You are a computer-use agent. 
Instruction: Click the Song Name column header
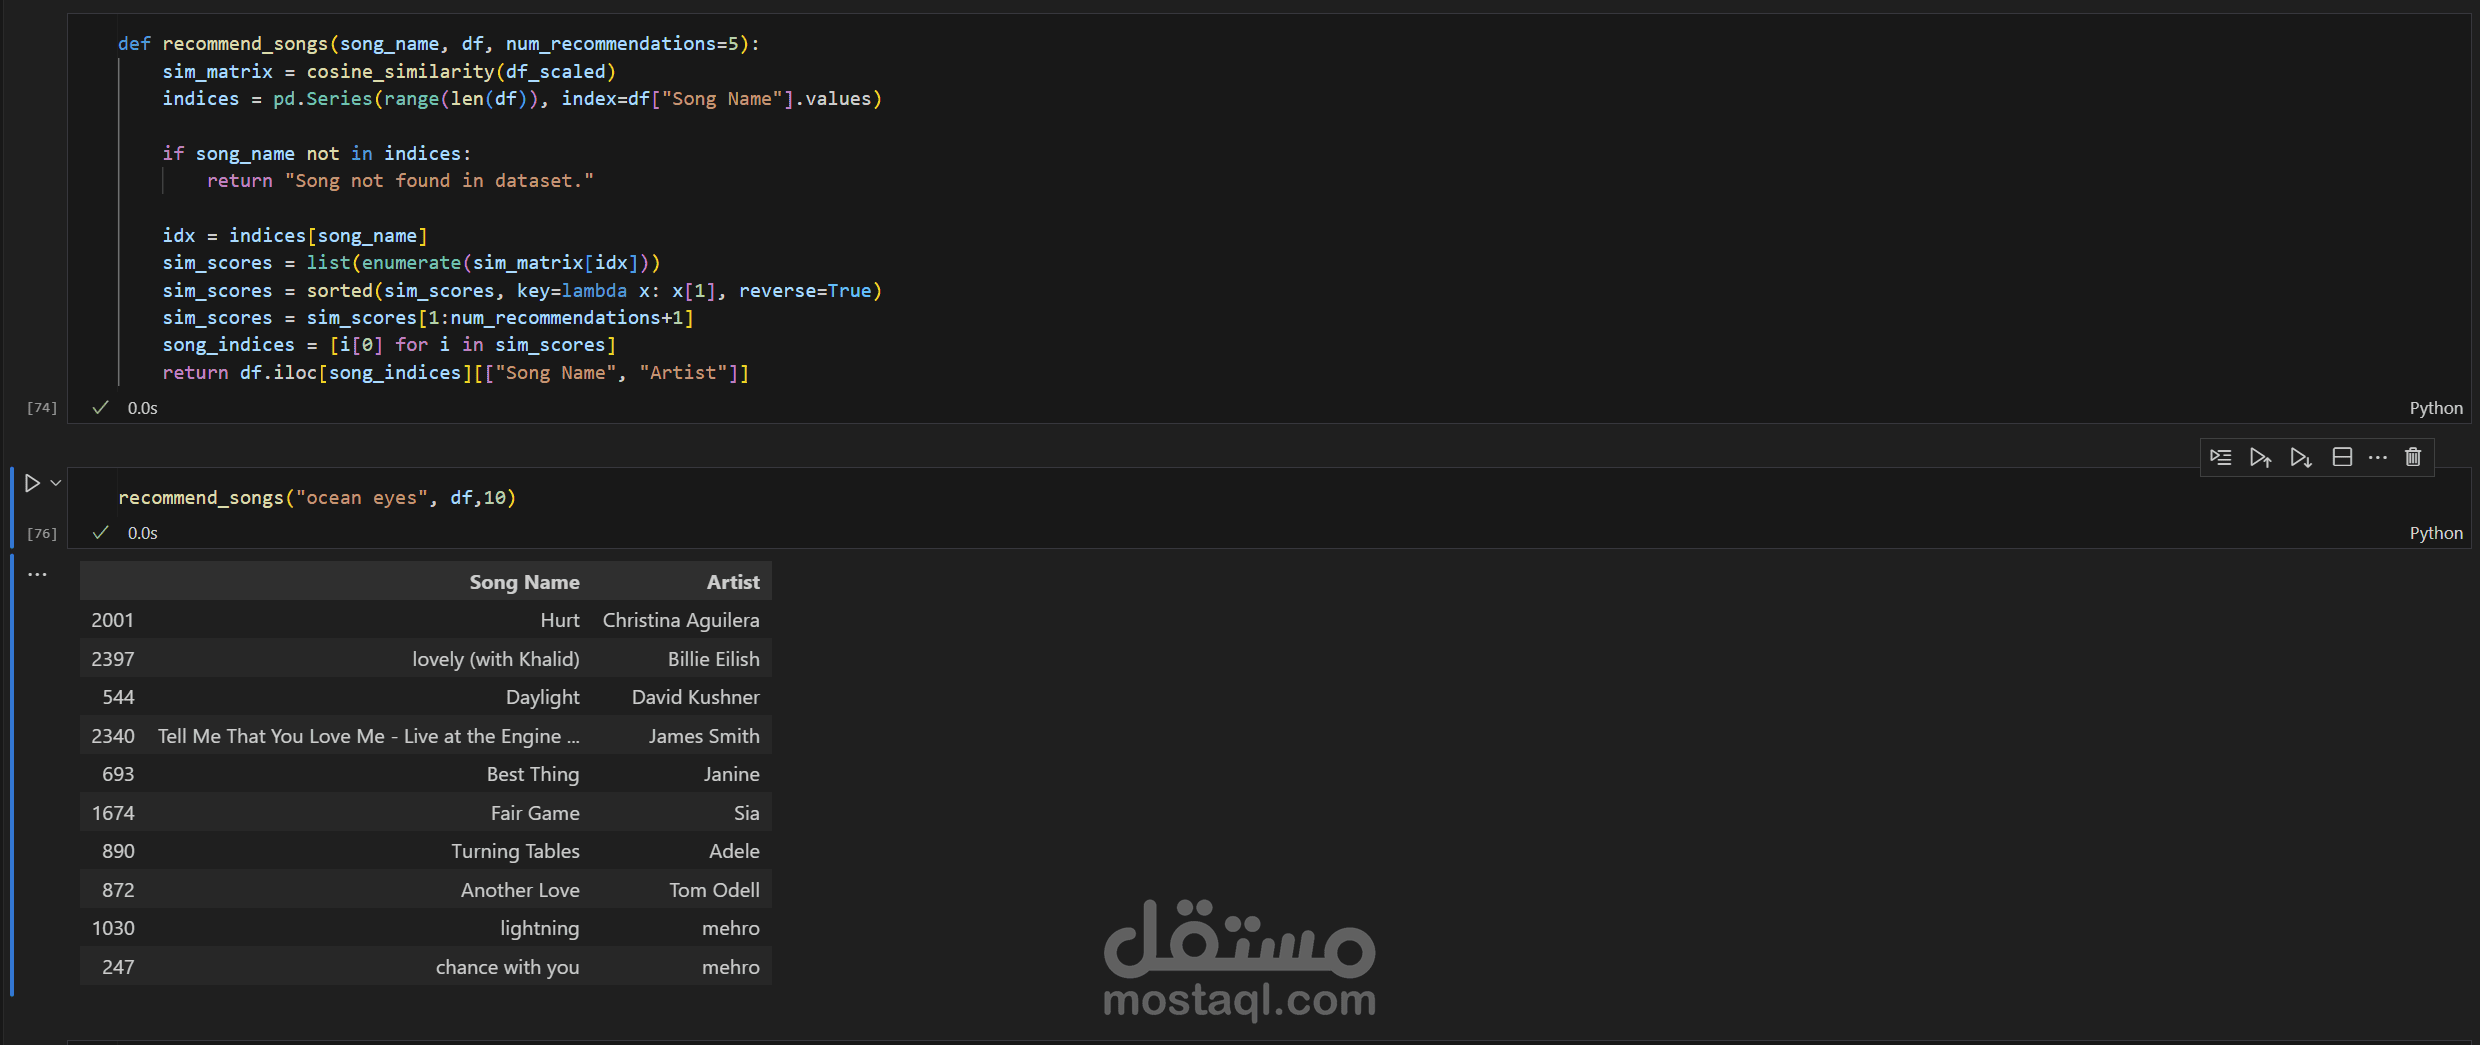[x=524, y=582]
